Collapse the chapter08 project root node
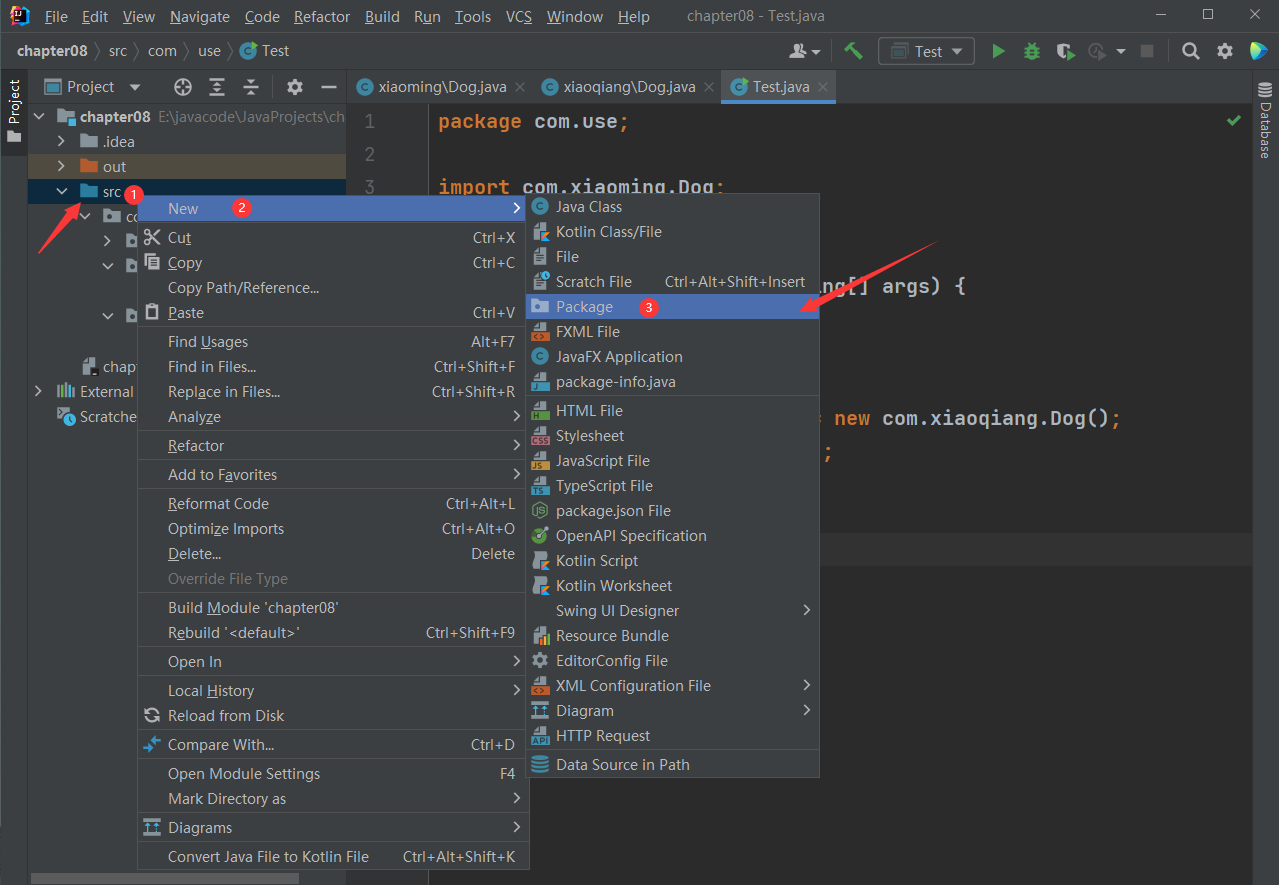This screenshot has height=885, width=1279. point(40,117)
